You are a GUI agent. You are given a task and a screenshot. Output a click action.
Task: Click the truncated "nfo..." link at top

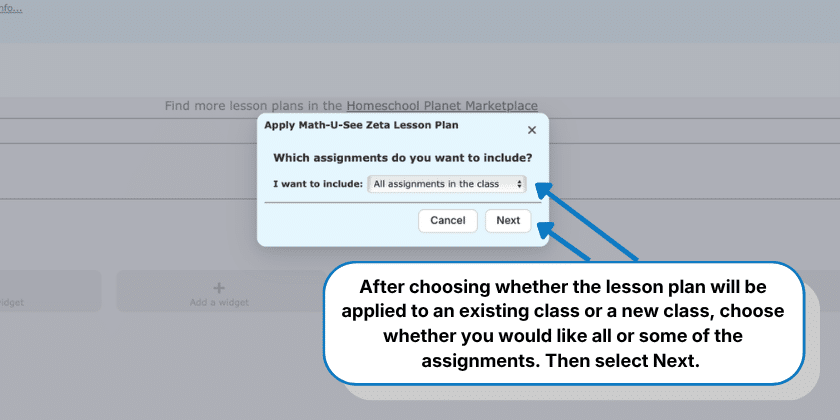pyautogui.click(x=11, y=8)
